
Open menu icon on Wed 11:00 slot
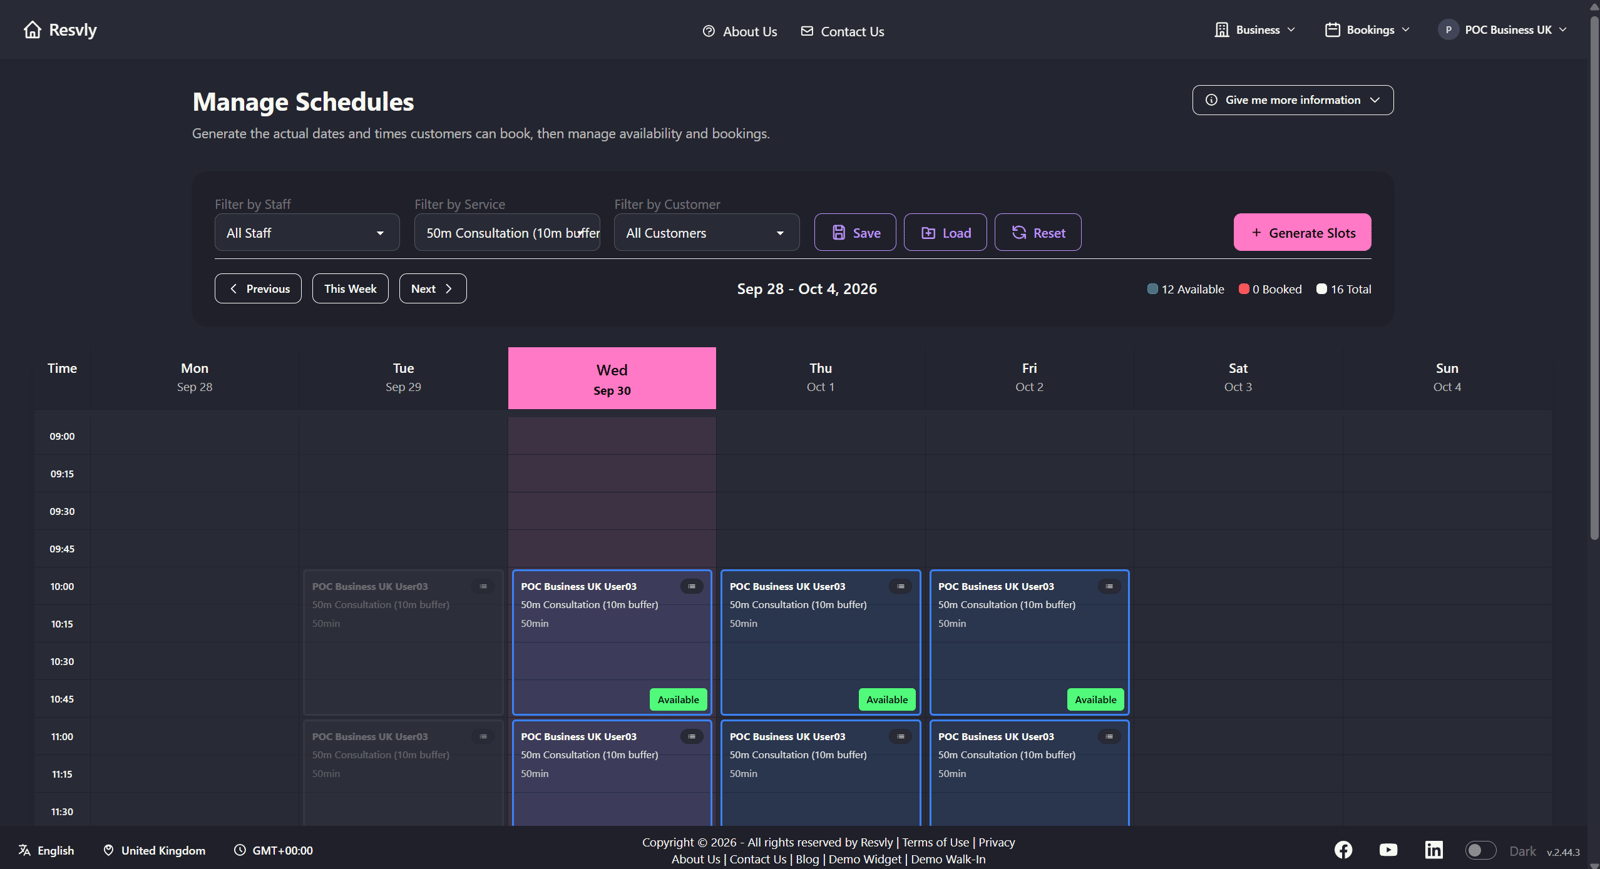tap(692, 737)
